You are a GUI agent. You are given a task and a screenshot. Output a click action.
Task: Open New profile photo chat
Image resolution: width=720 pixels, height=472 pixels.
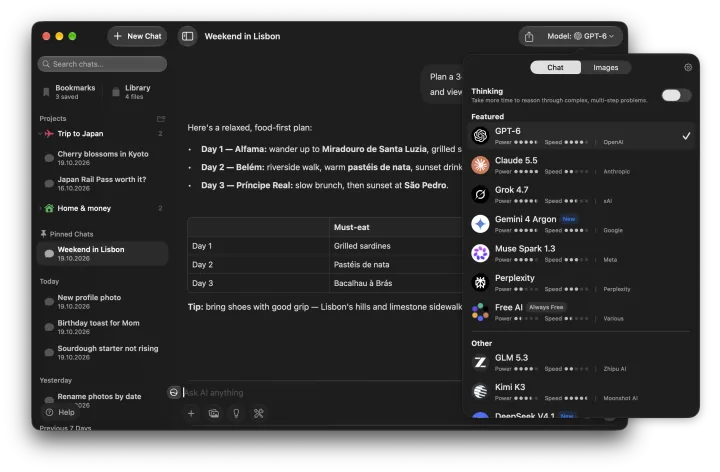(102, 302)
